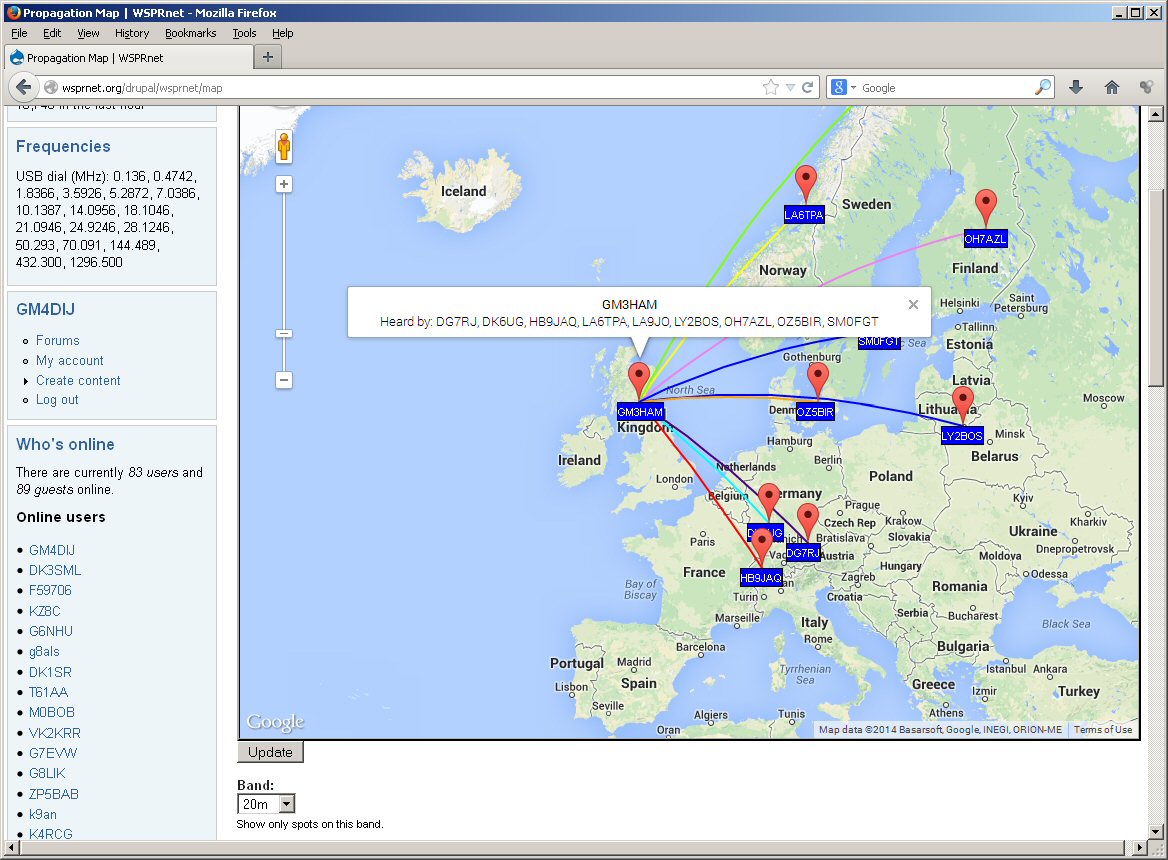Click the Google logo on the map
Screen dimensions: 1168x860
point(276,722)
